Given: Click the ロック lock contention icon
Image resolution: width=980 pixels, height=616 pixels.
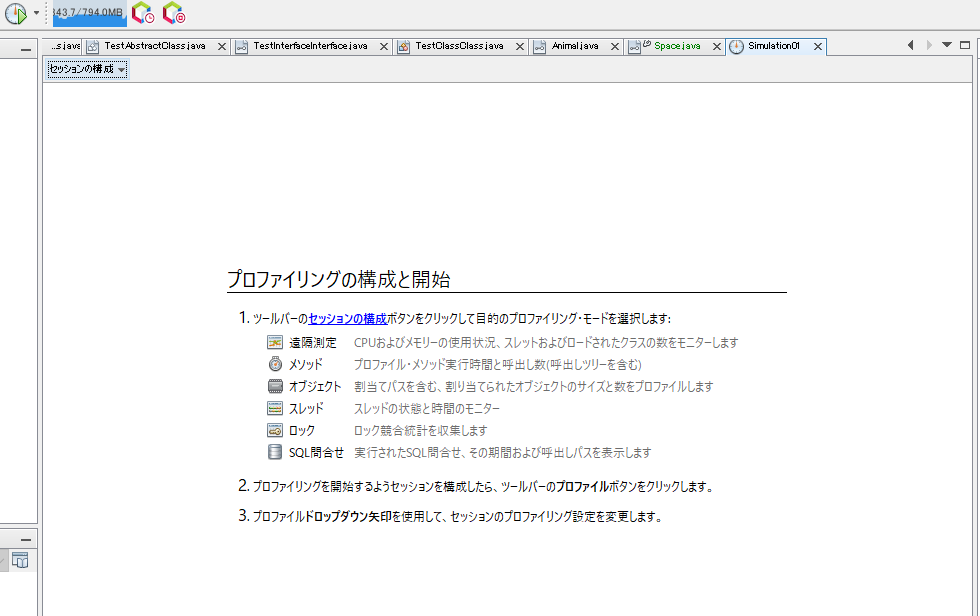Looking at the screenshot, I should 275,430.
